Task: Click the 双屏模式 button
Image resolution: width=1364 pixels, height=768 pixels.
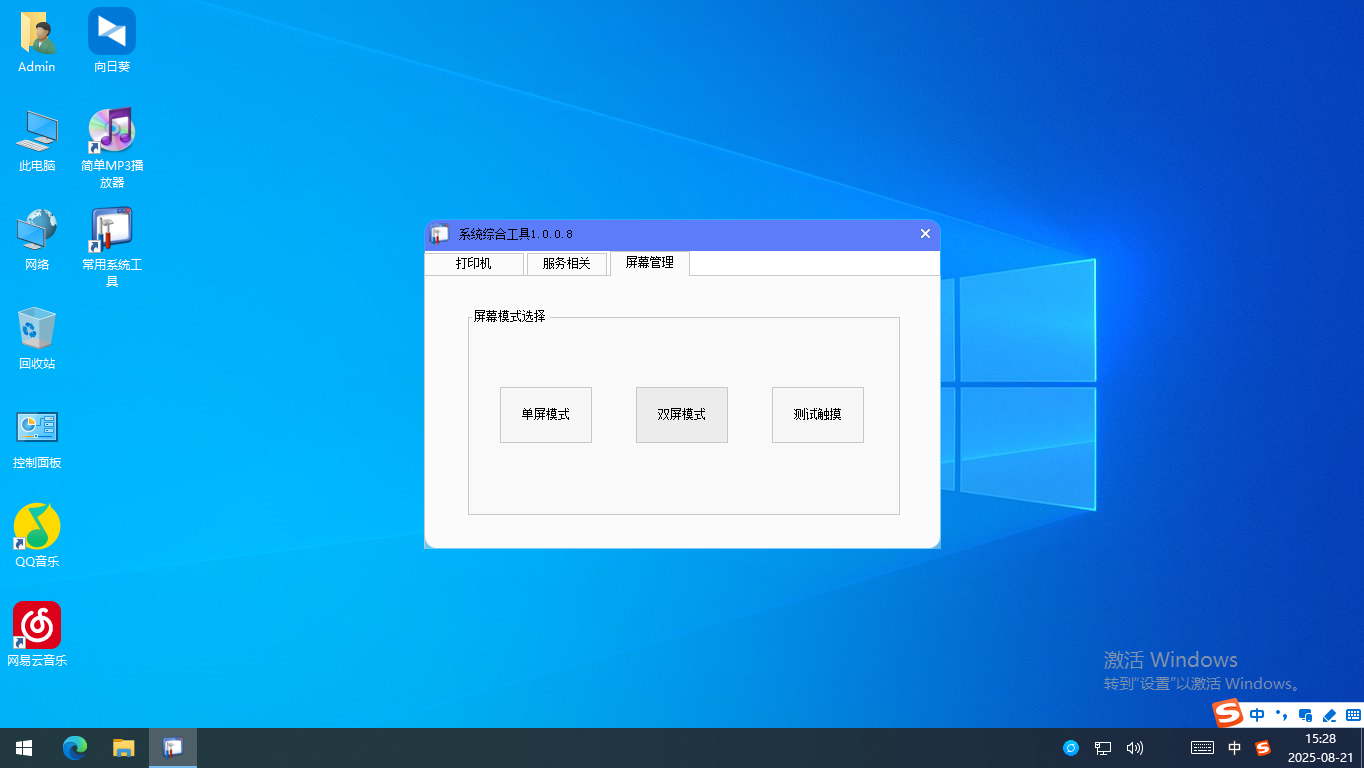Action: (x=682, y=415)
